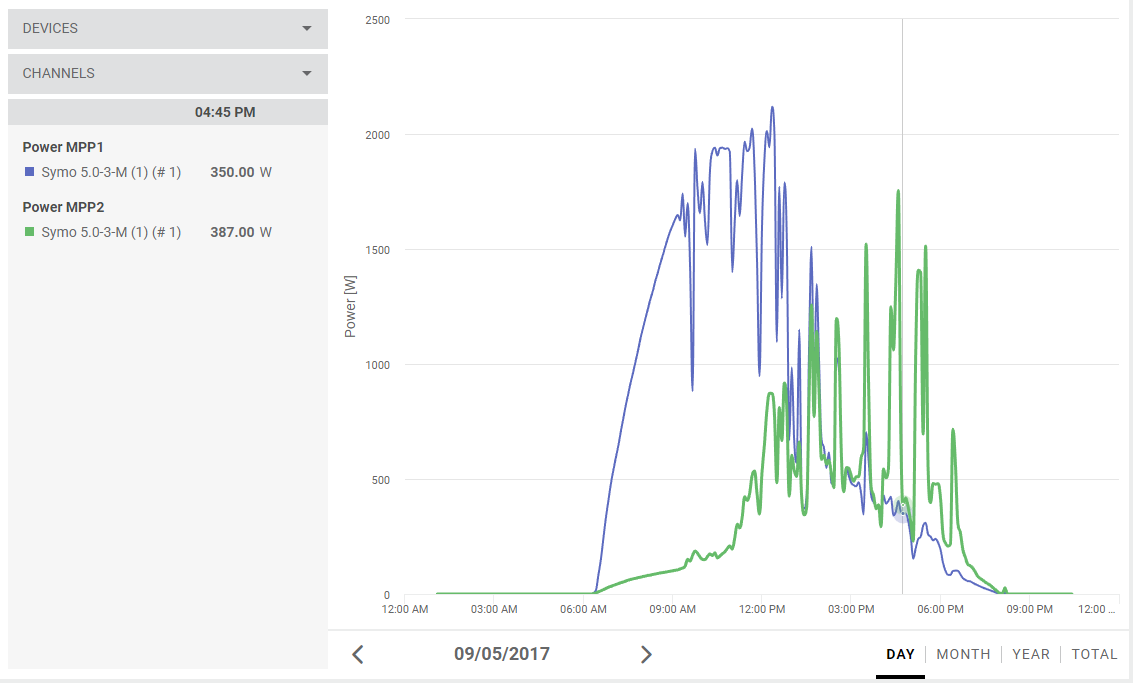Open the CHANNELS panel header

pos(168,74)
